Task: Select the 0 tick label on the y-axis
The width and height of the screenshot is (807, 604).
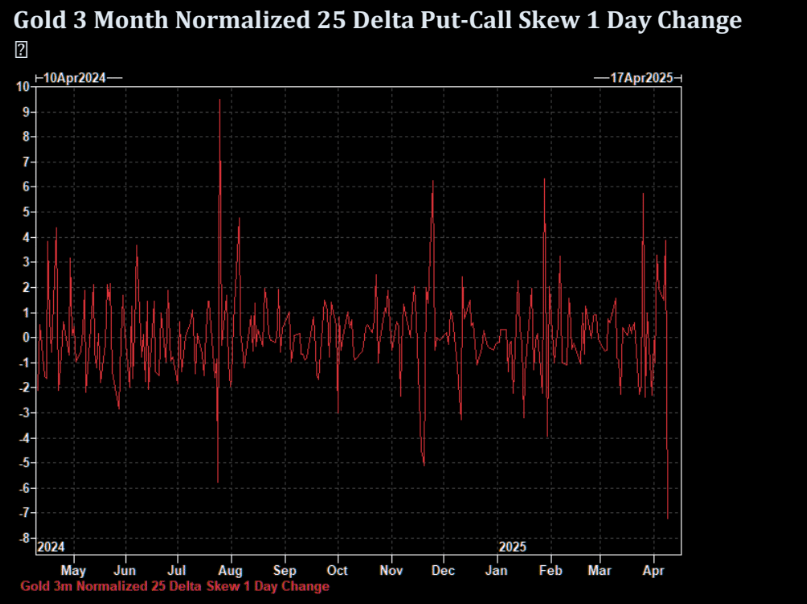Action: pyautogui.click(x=26, y=337)
